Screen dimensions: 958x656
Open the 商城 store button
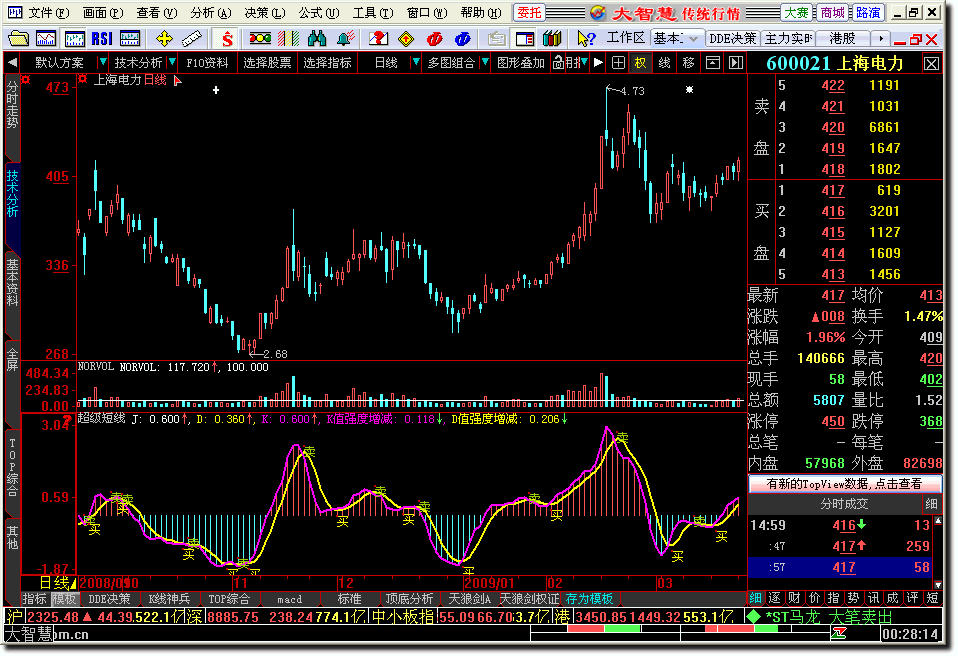832,13
